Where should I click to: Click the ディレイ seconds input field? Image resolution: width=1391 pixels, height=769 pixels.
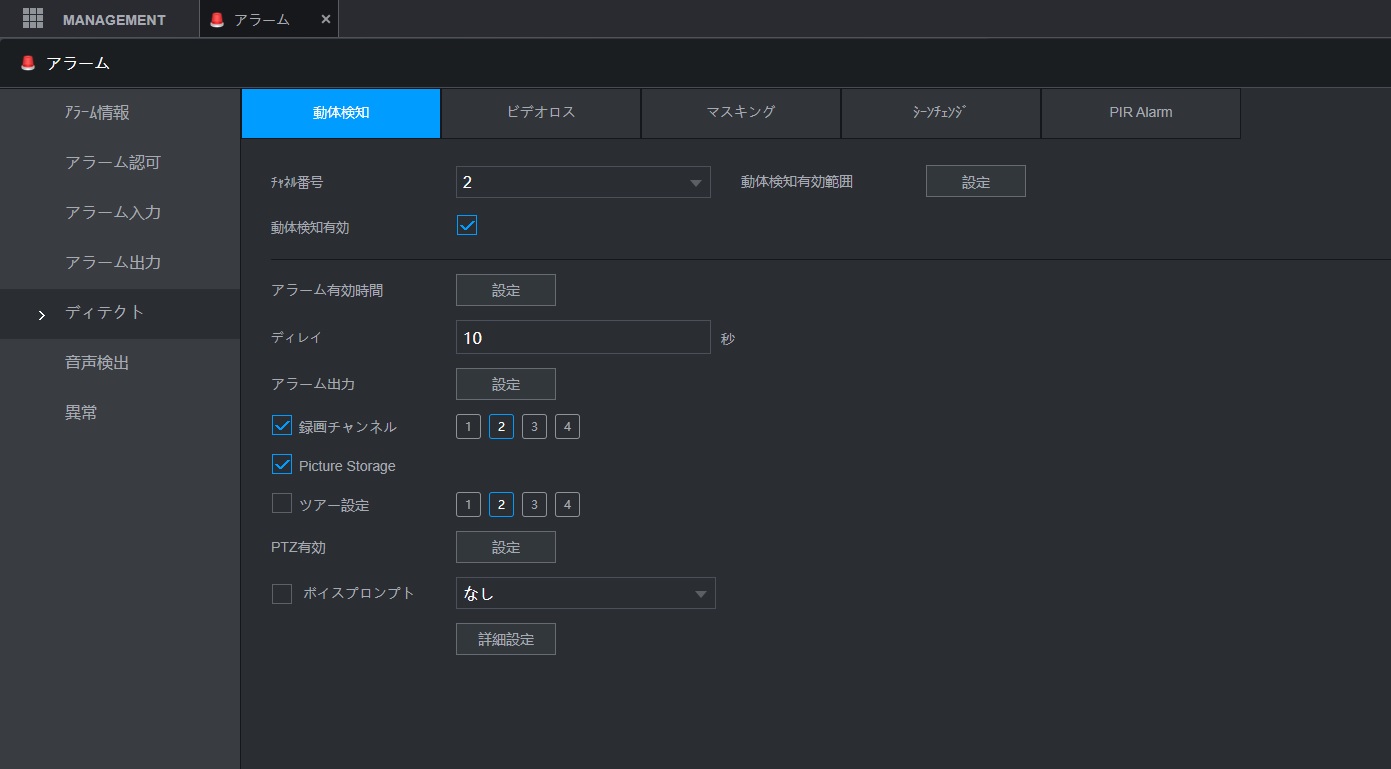(x=583, y=337)
